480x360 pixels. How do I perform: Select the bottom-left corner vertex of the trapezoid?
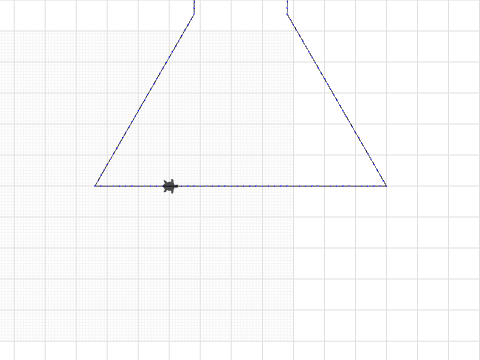tap(95, 186)
